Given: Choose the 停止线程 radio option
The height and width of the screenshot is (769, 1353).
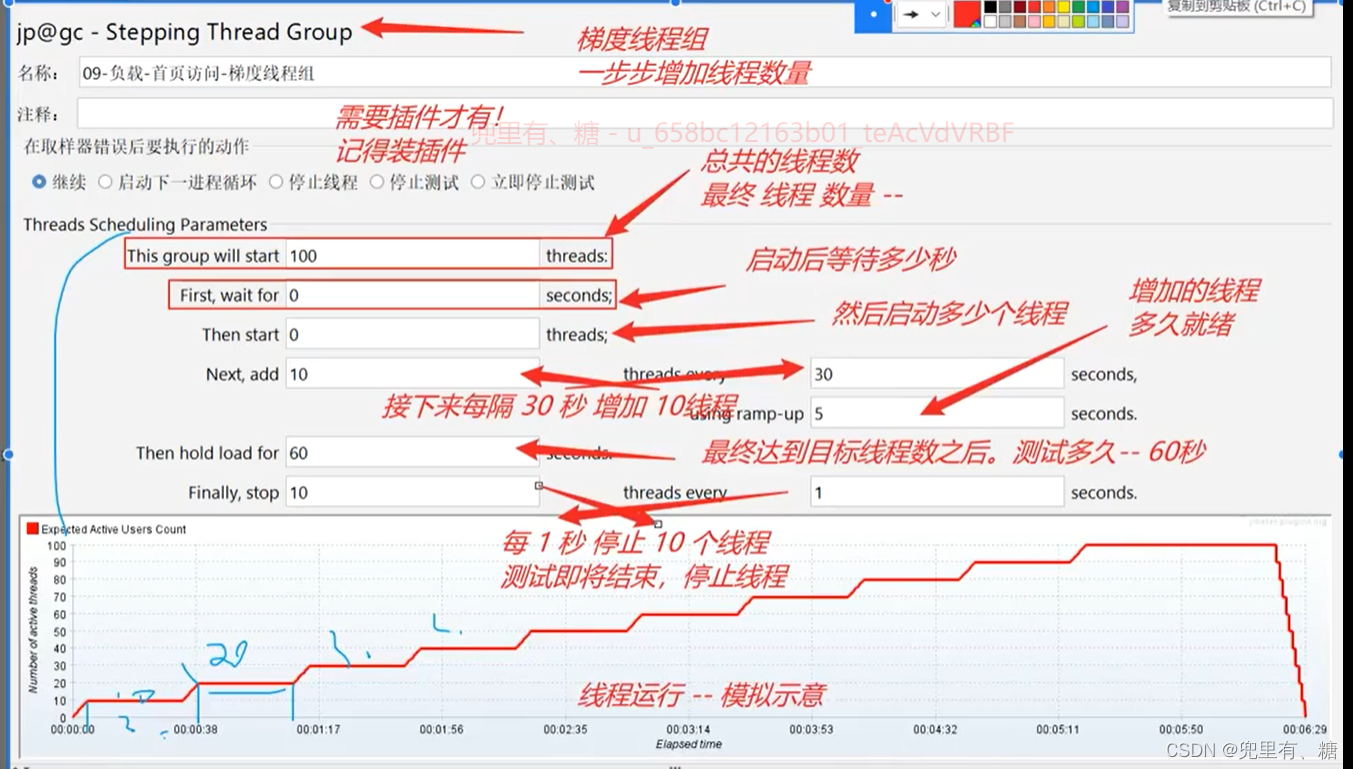Looking at the screenshot, I should (x=276, y=182).
